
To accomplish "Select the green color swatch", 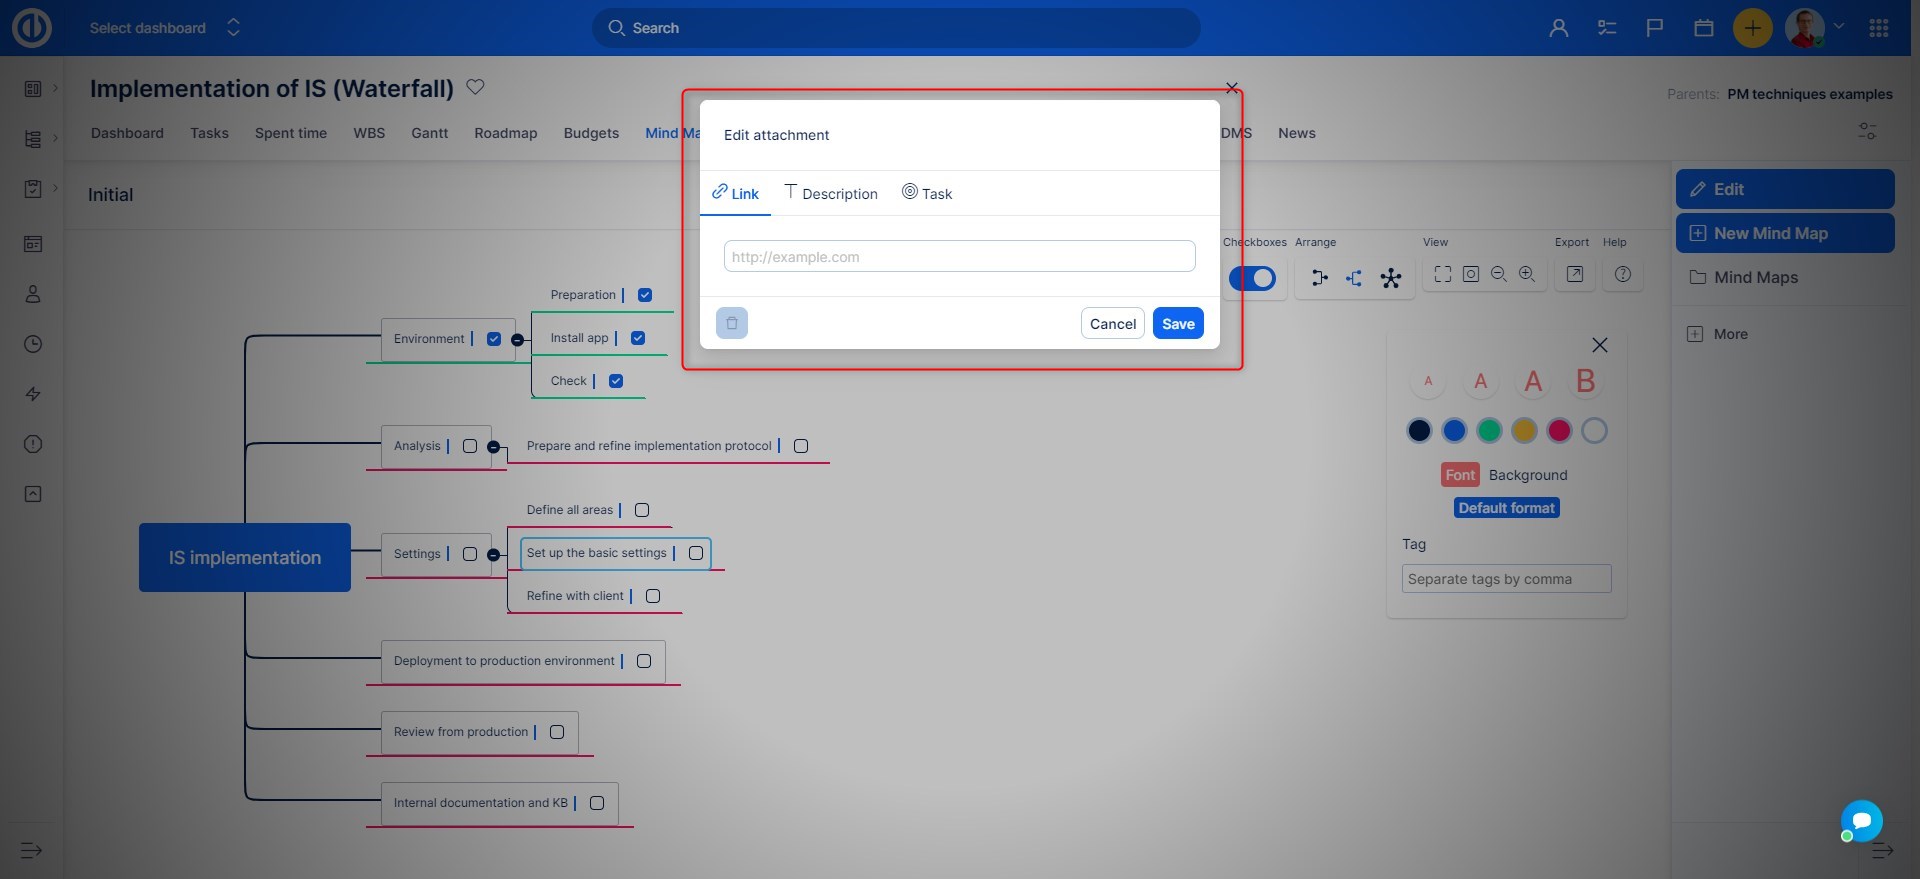I will click(x=1489, y=431).
